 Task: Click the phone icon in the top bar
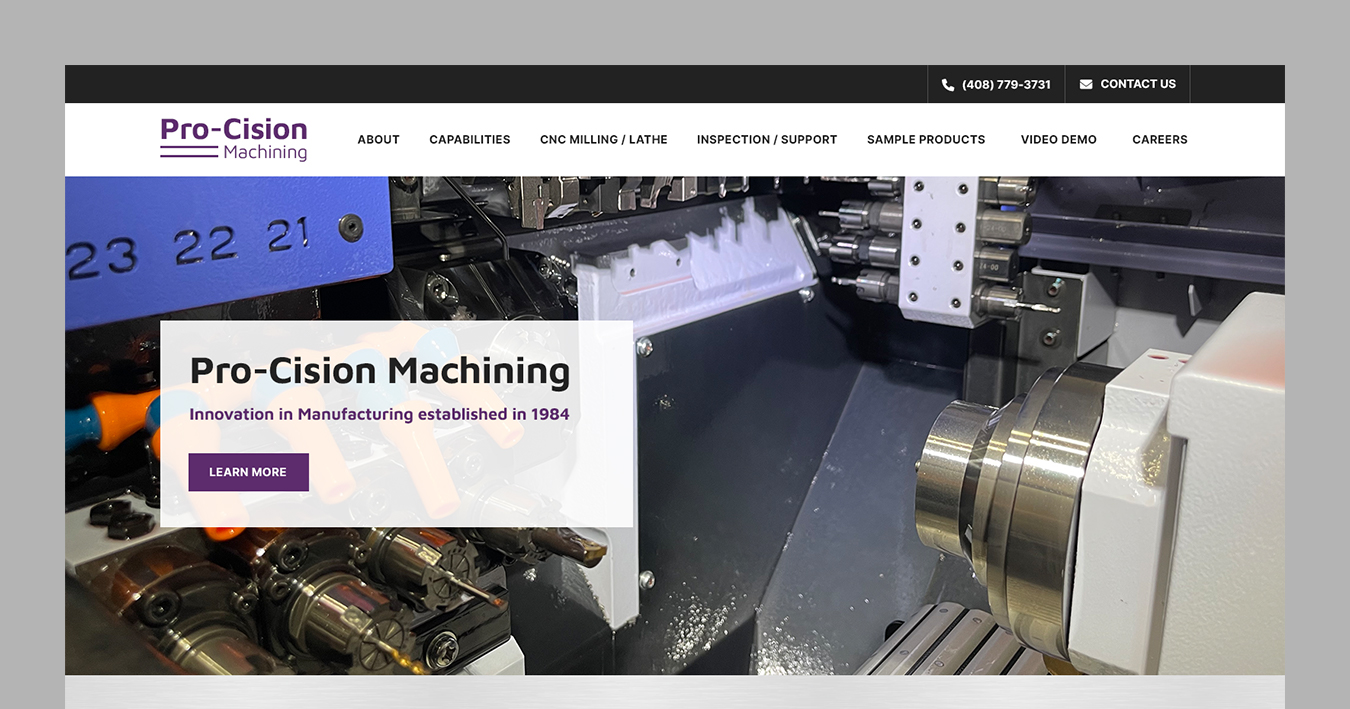coord(947,84)
